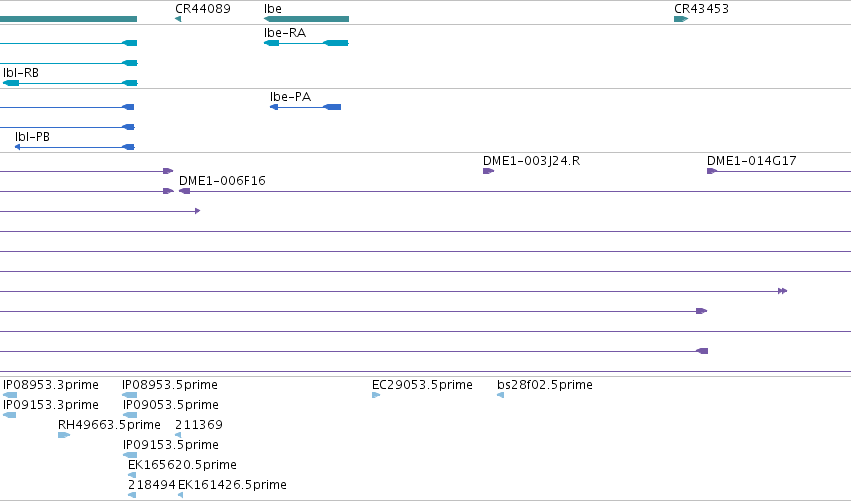
Task: Select the CR43453 gene arrow
Action: pyautogui.click(x=681, y=19)
